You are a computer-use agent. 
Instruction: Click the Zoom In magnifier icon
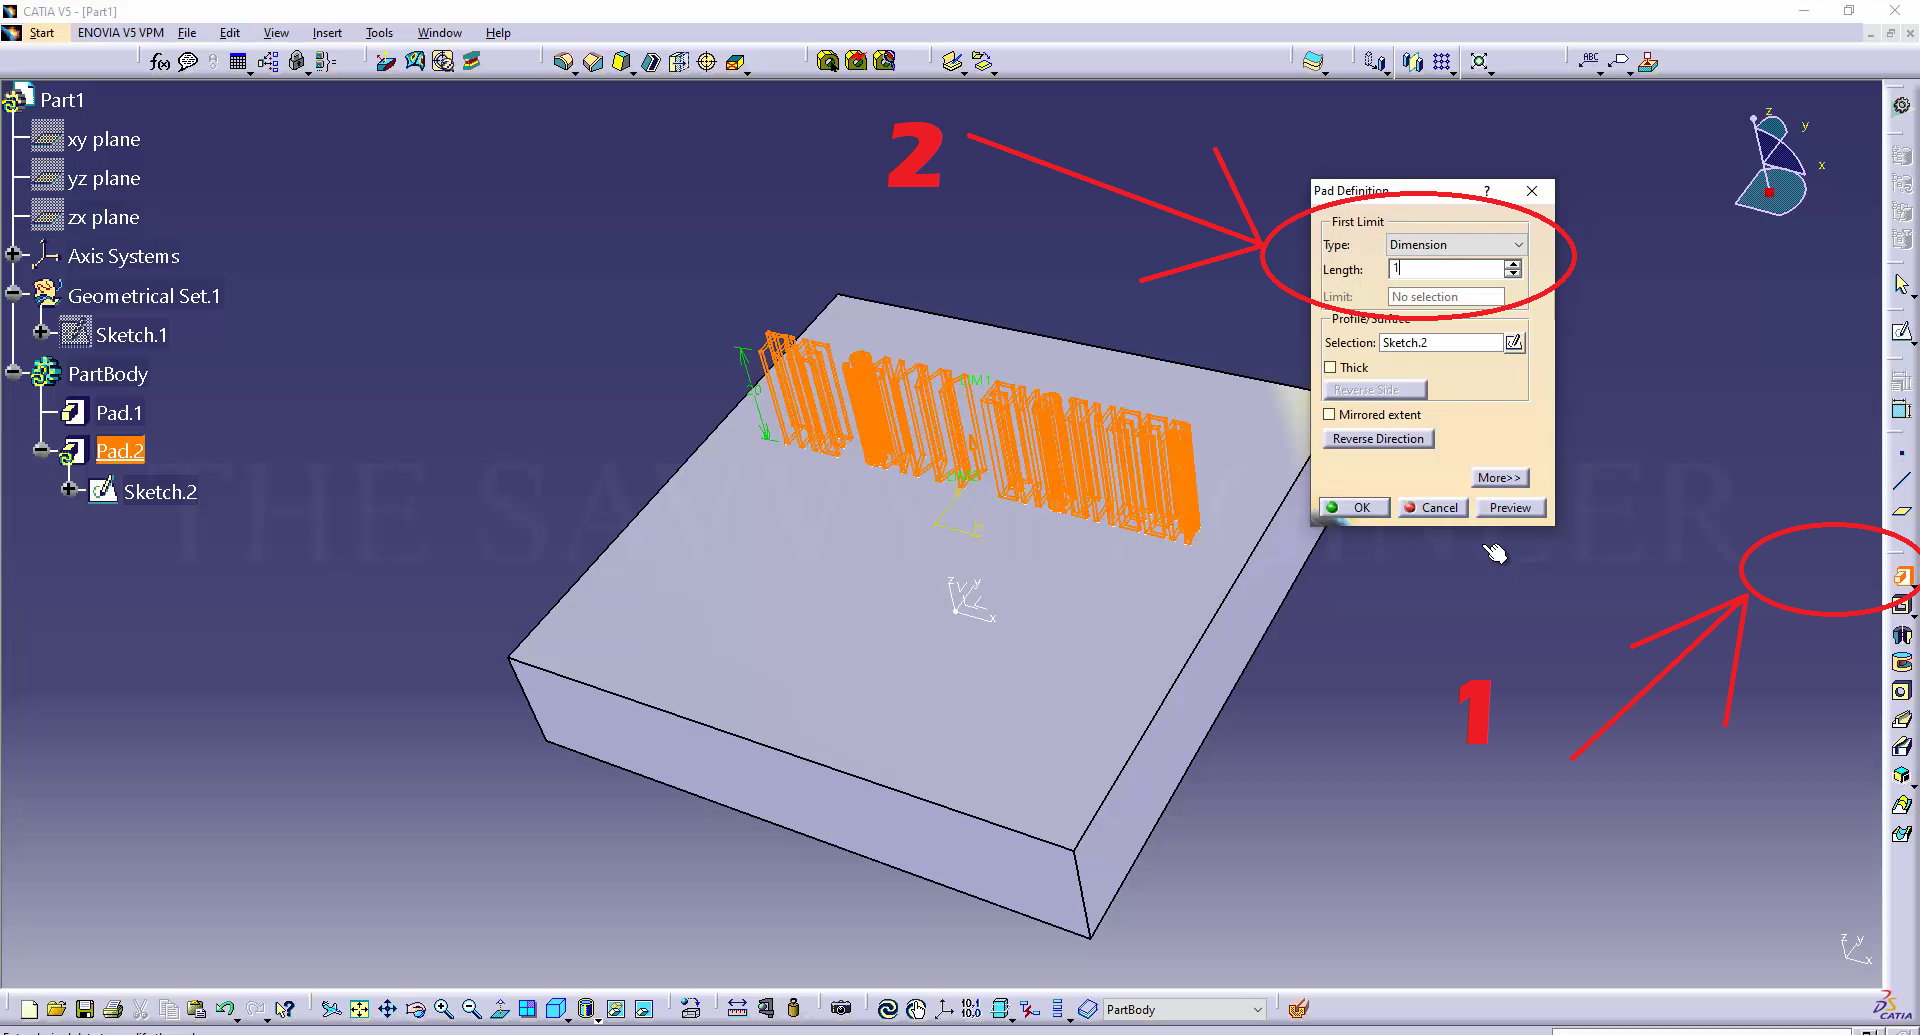[x=444, y=1009]
